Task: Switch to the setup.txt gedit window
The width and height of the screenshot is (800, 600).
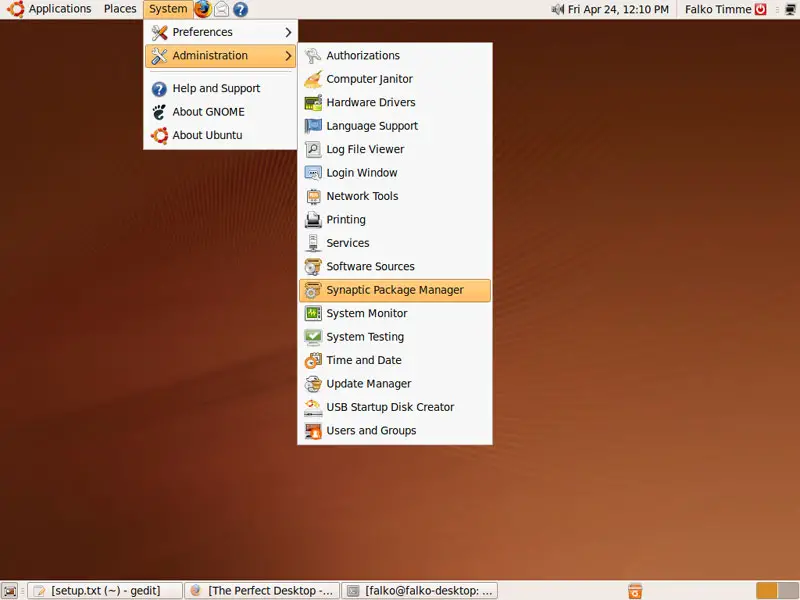Action: [x=105, y=591]
